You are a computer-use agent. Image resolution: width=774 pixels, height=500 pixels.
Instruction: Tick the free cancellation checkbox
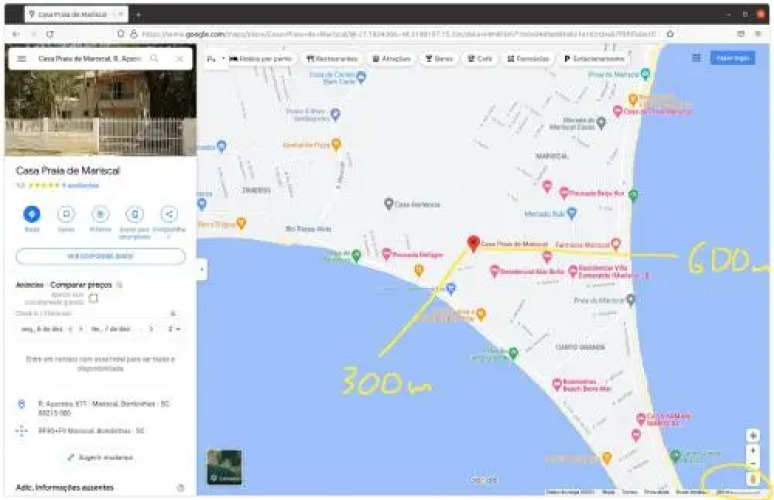pos(93,298)
